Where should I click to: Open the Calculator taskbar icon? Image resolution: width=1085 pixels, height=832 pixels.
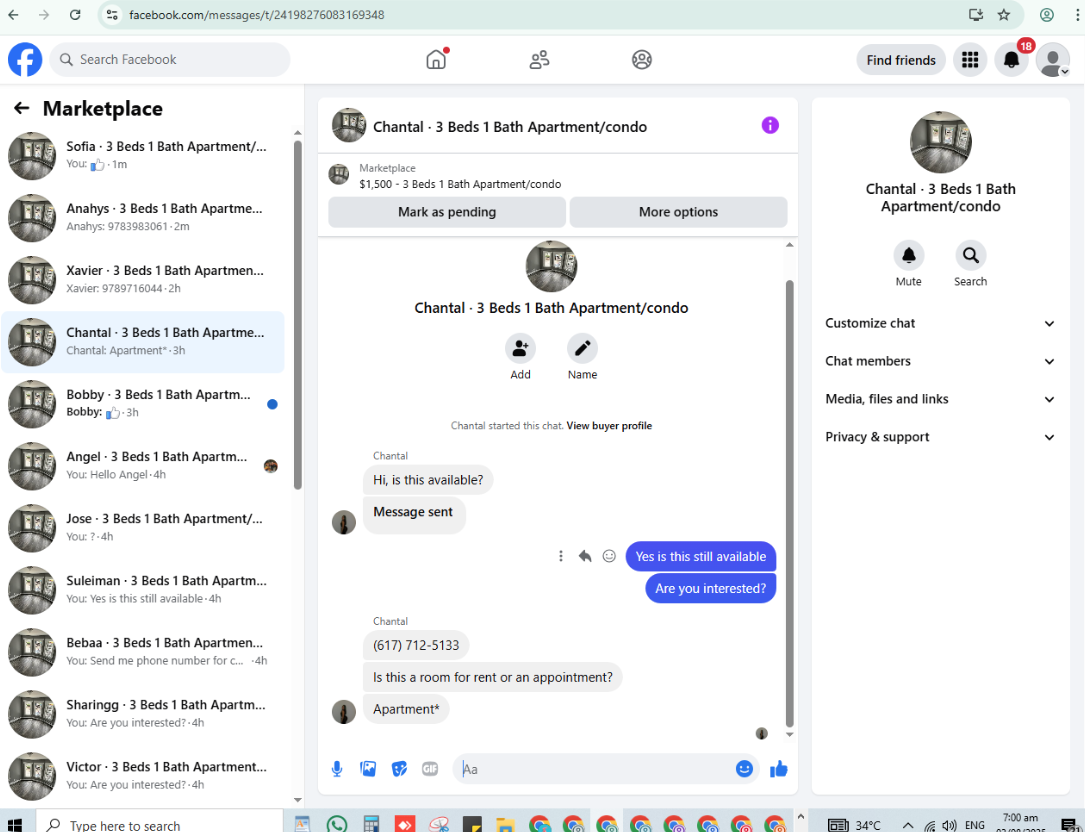click(x=371, y=824)
